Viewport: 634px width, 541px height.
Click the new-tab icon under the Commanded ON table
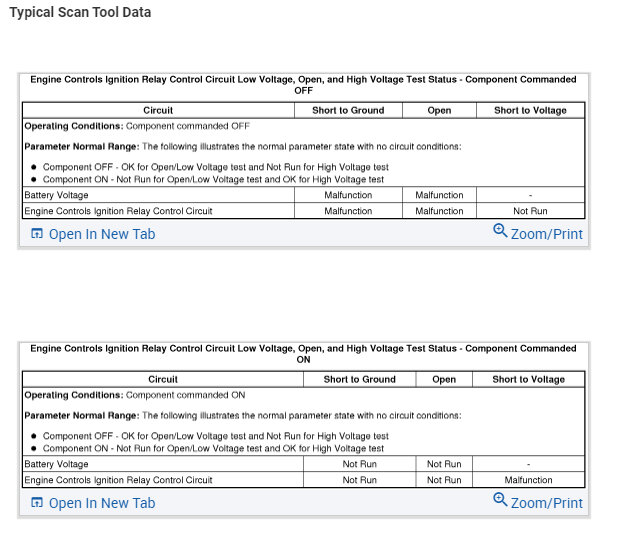37,502
